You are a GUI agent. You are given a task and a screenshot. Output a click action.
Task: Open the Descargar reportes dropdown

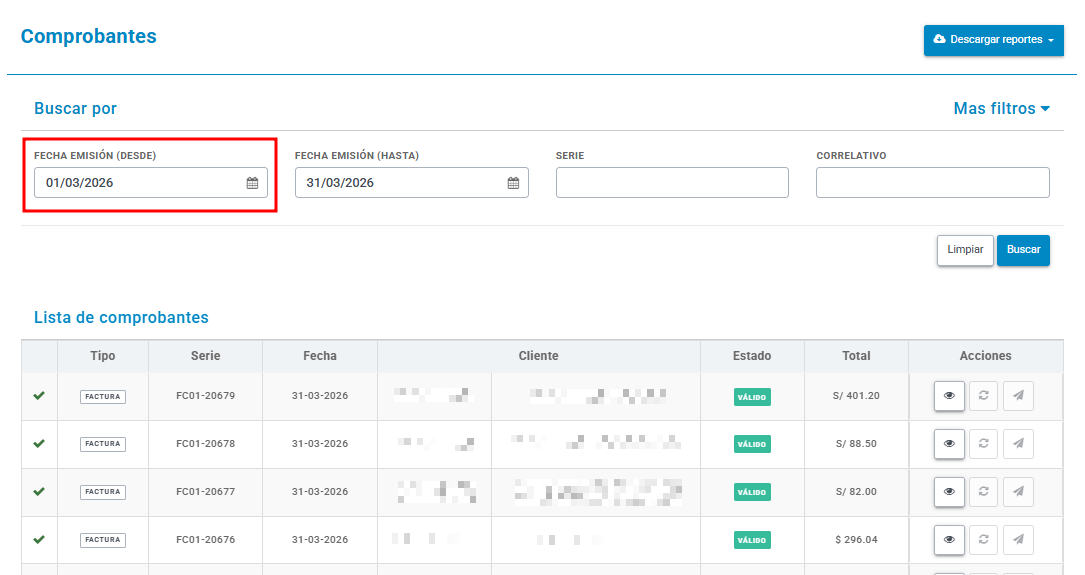993,40
